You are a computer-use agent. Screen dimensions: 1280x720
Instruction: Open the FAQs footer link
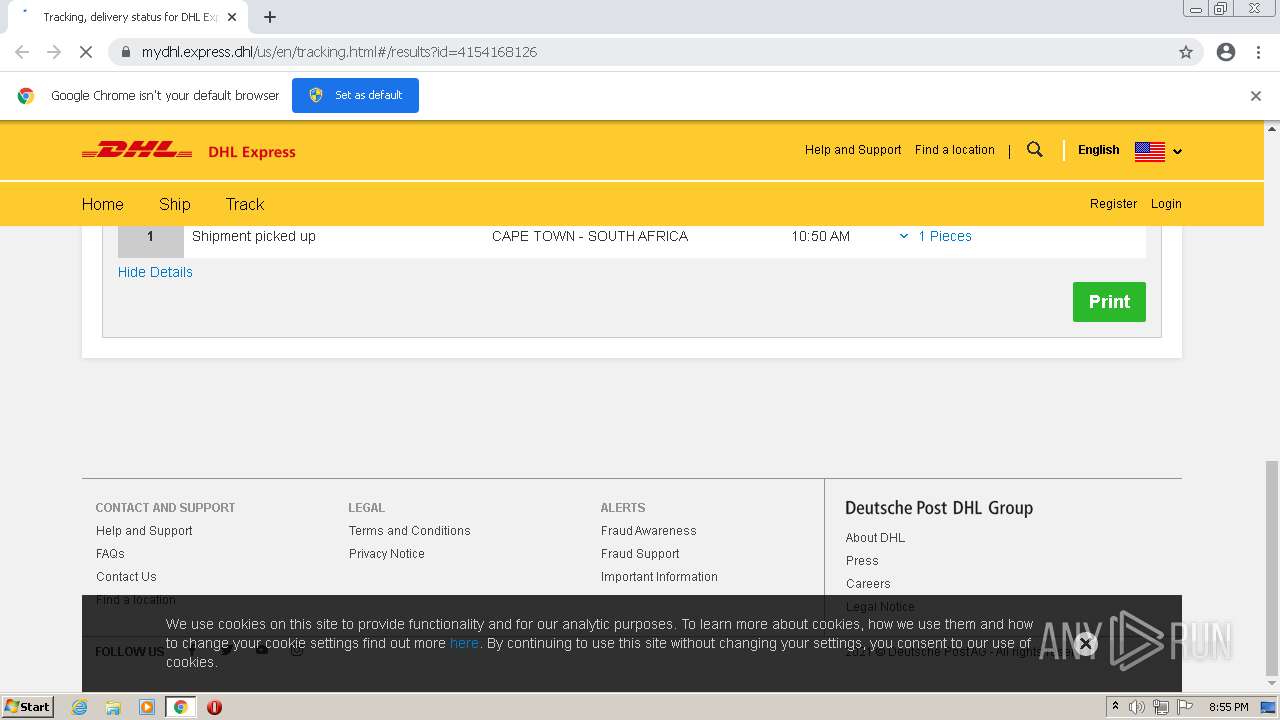tap(110, 554)
